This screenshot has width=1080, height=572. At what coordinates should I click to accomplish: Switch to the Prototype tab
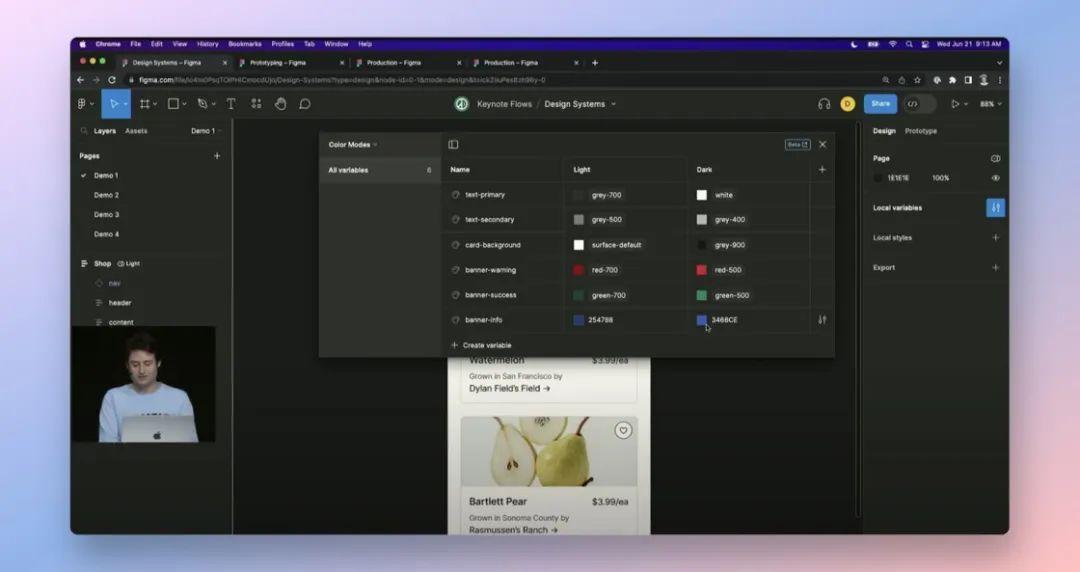921,131
